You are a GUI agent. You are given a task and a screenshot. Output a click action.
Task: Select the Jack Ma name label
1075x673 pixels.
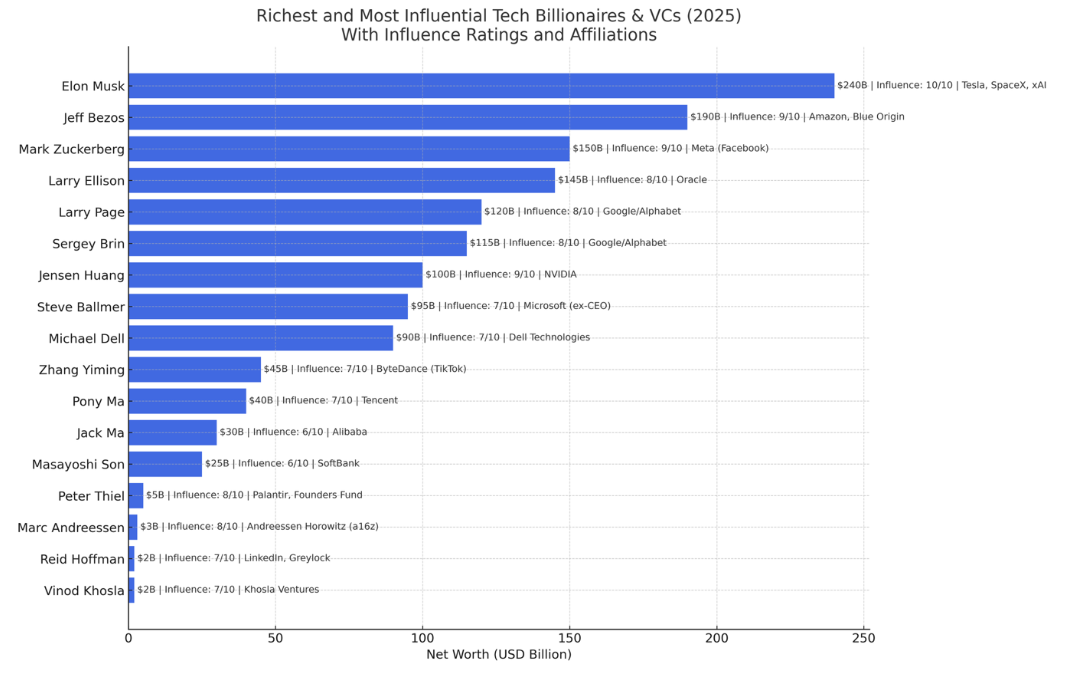[x=101, y=433]
